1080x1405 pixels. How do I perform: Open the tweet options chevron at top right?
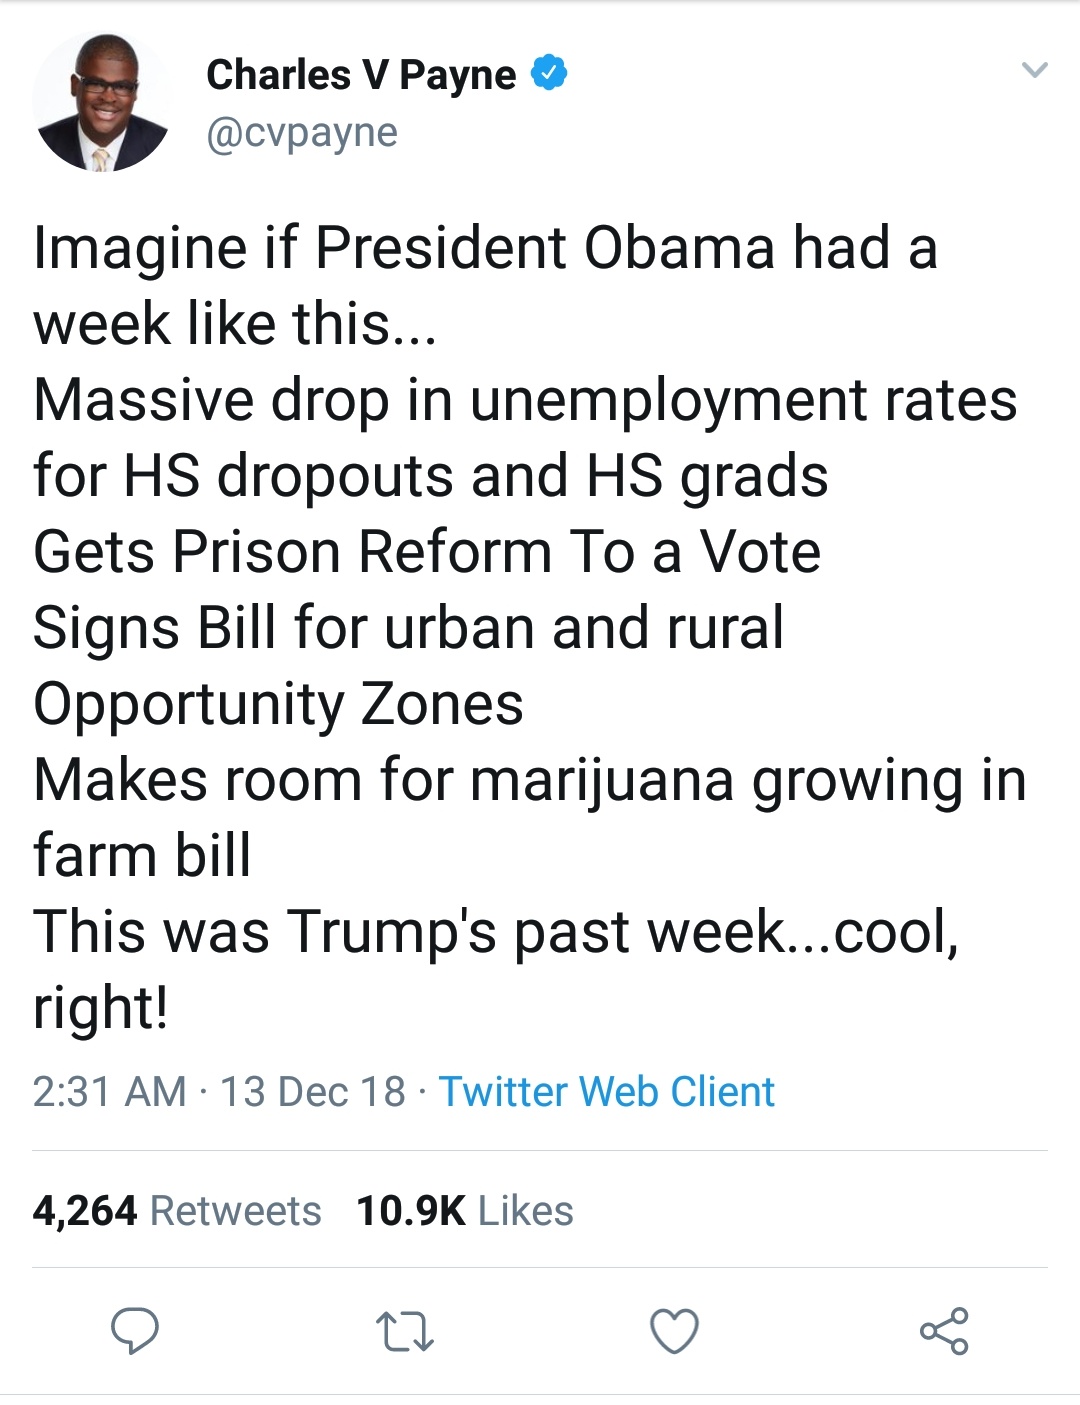(1037, 68)
